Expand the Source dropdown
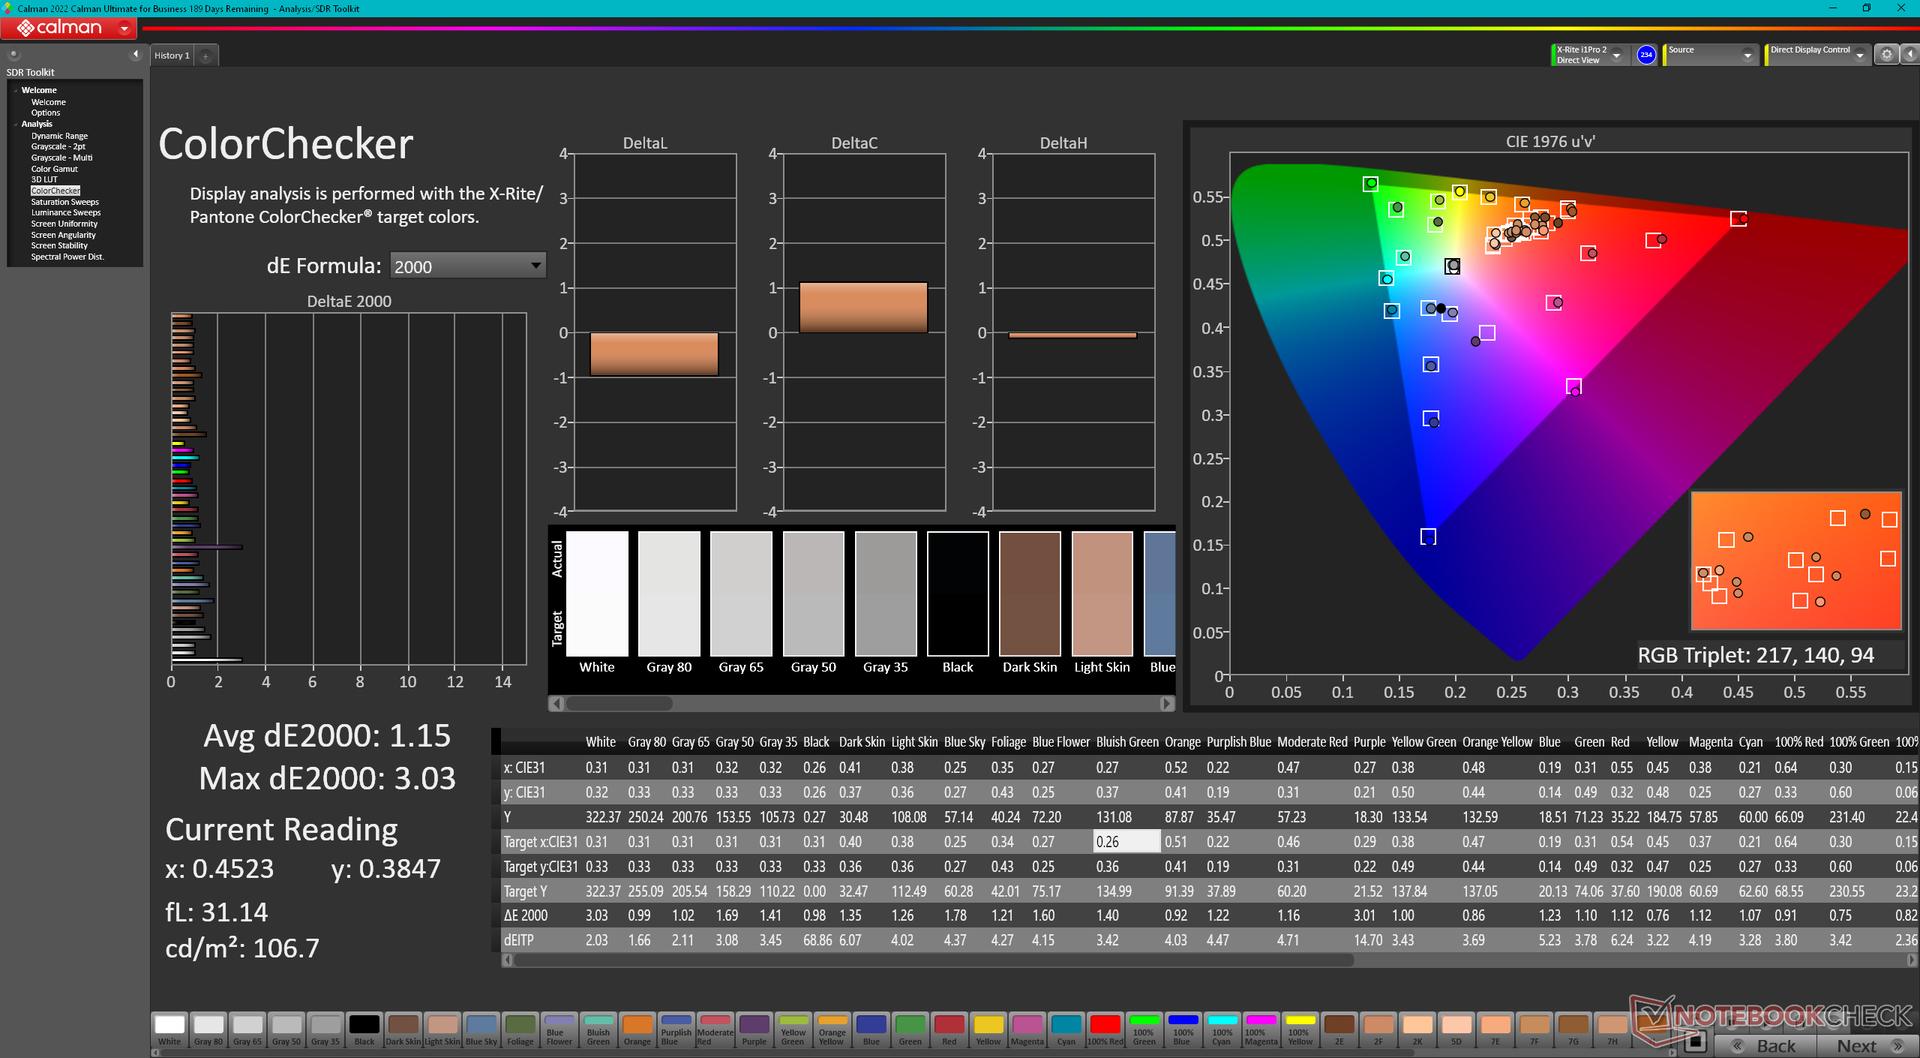Image resolution: width=1920 pixels, height=1058 pixels. pos(1747,56)
